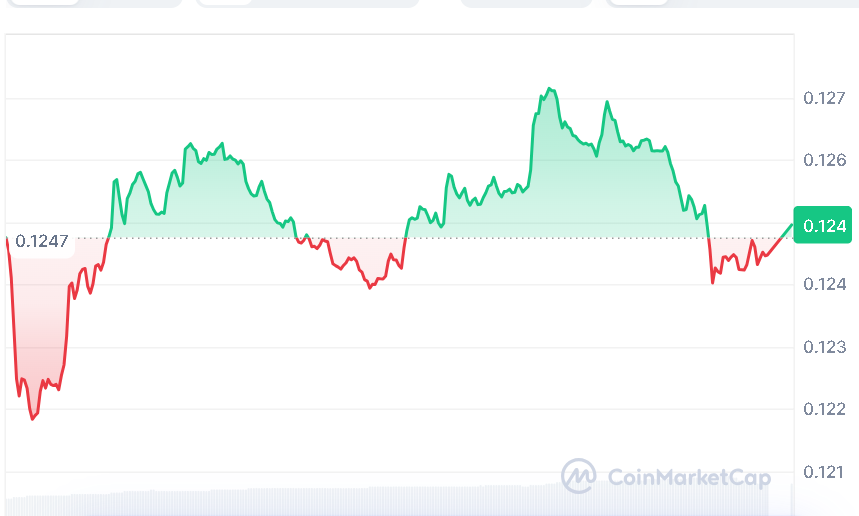Click the volume bars strip under the chart
This screenshot has height=516, width=859.
(400, 498)
